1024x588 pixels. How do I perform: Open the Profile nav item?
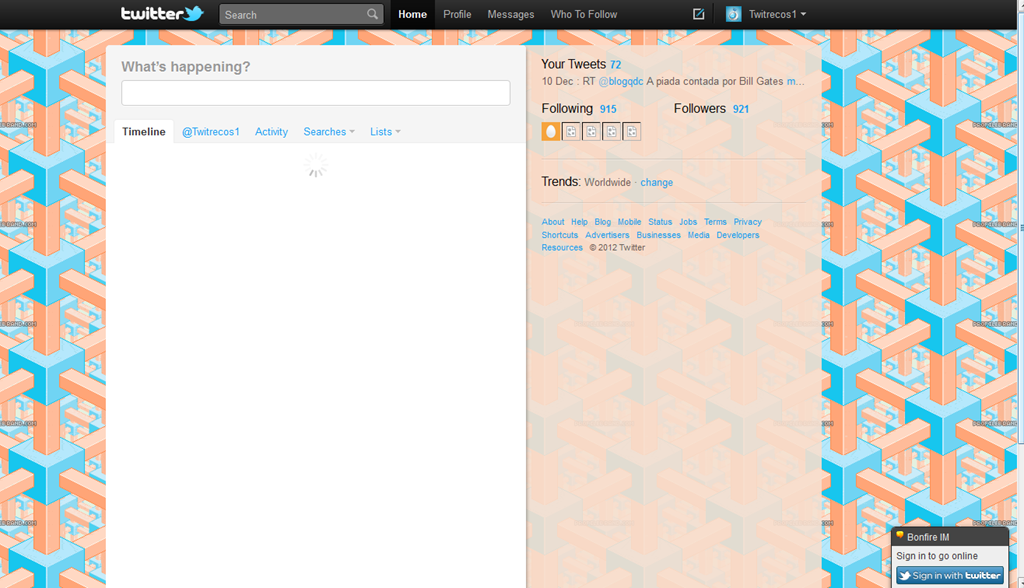tap(457, 14)
